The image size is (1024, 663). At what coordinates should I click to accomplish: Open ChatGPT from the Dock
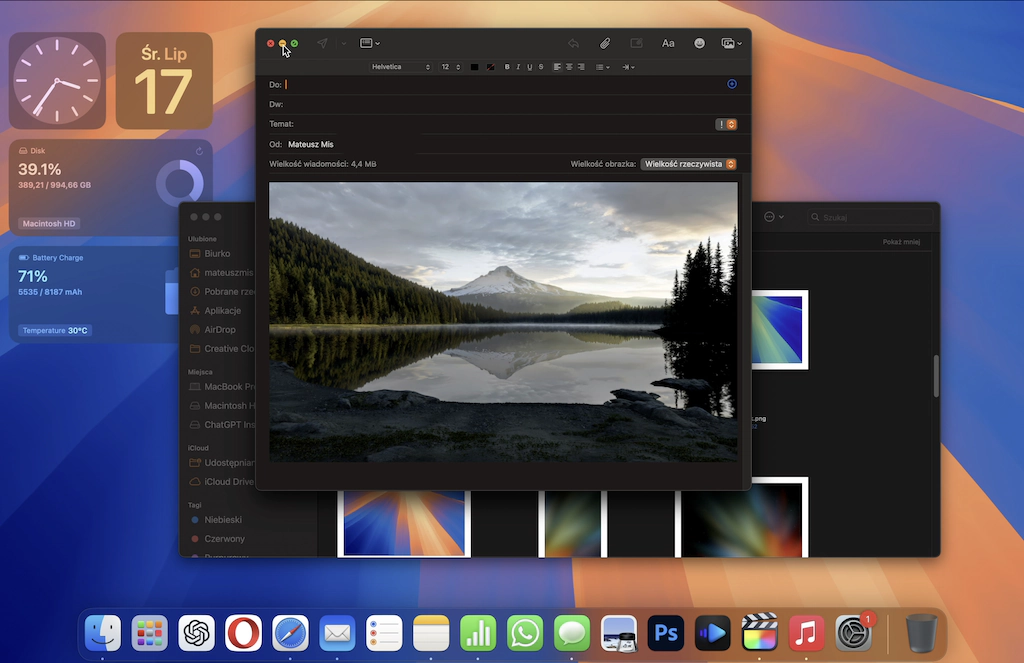click(197, 633)
